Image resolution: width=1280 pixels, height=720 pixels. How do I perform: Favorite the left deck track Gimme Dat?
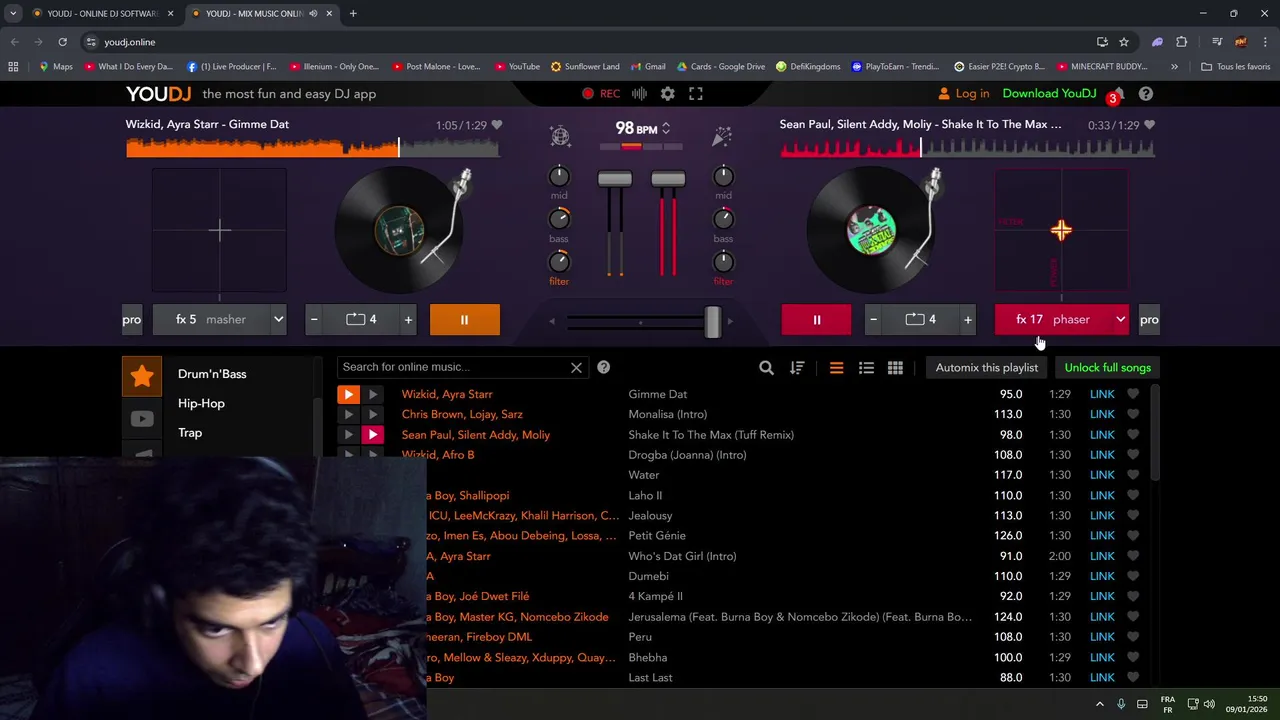tap(497, 125)
